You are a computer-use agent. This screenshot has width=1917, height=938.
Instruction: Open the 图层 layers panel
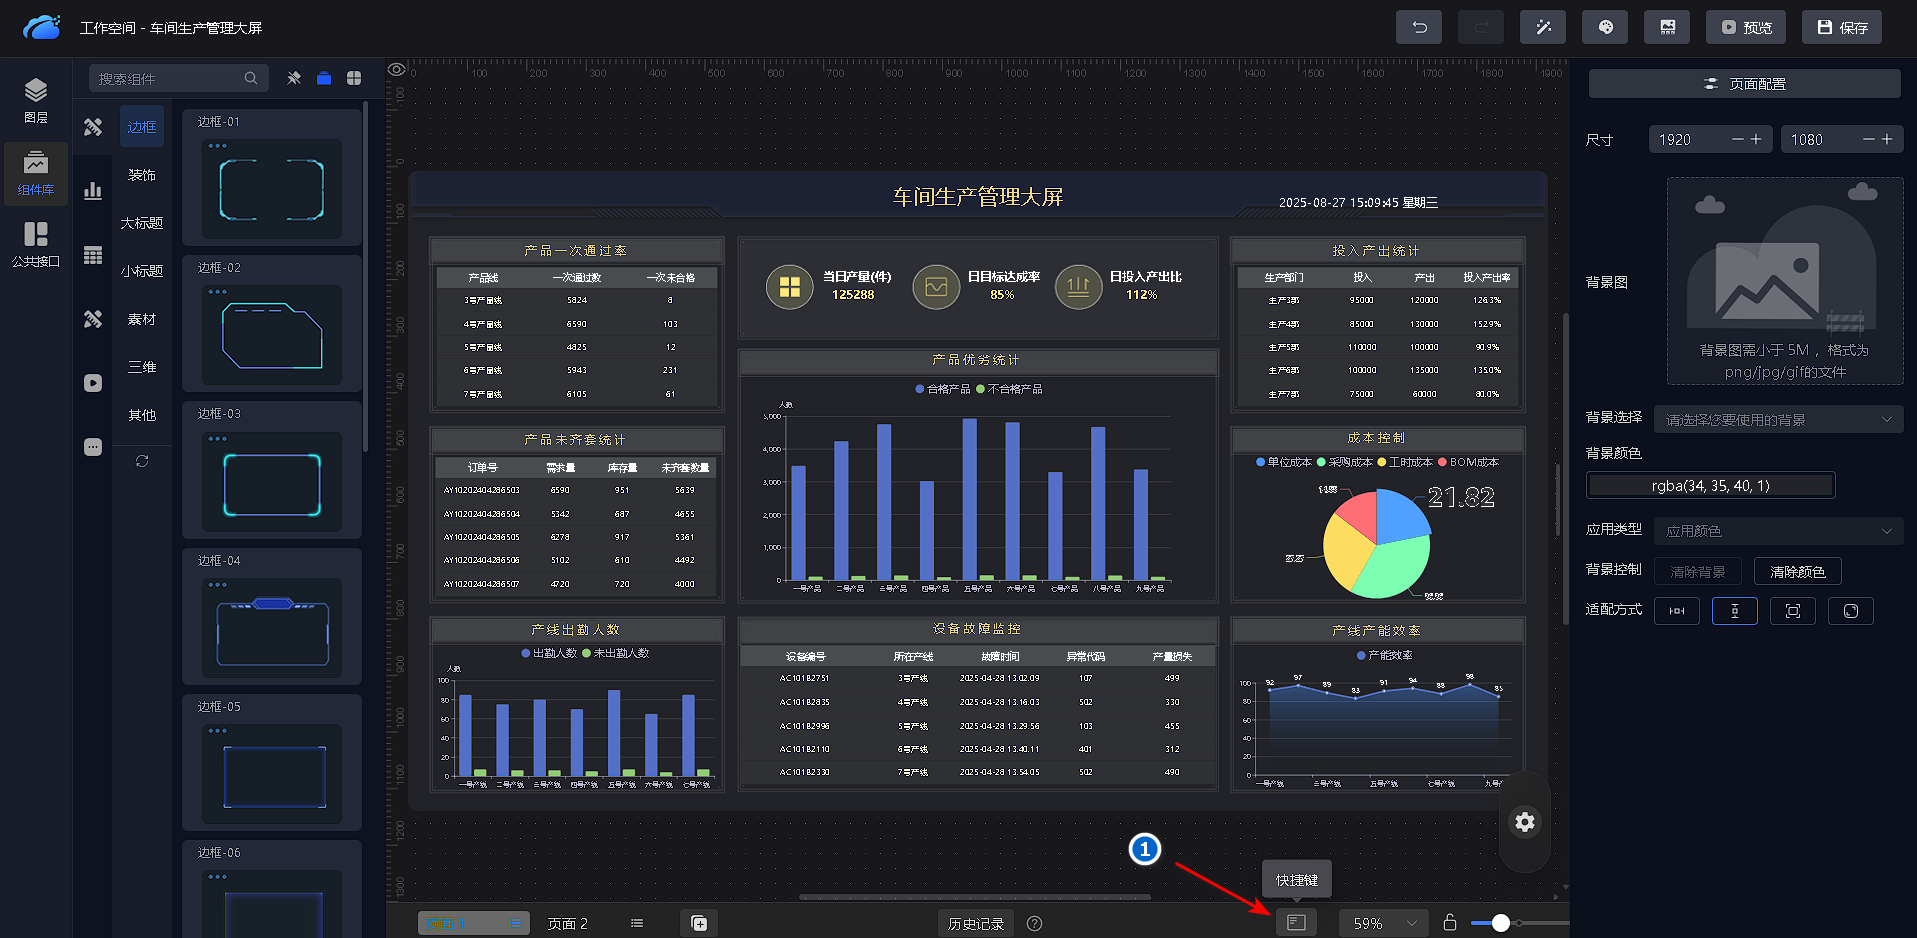pyautogui.click(x=36, y=100)
